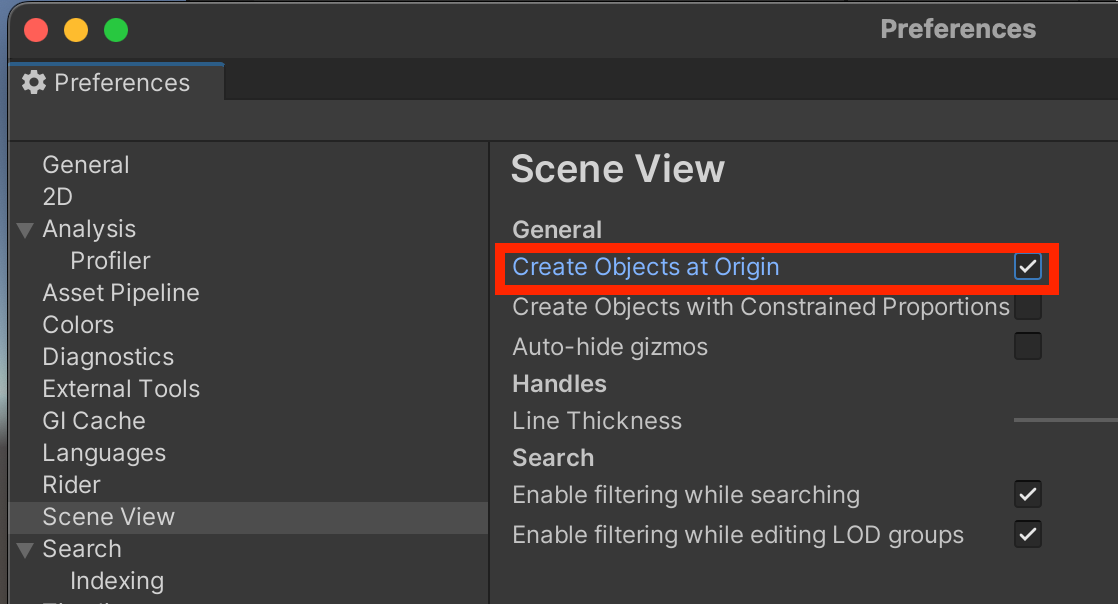Switch to the Preferences tab
The width and height of the screenshot is (1118, 604).
[x=115, y=83]
